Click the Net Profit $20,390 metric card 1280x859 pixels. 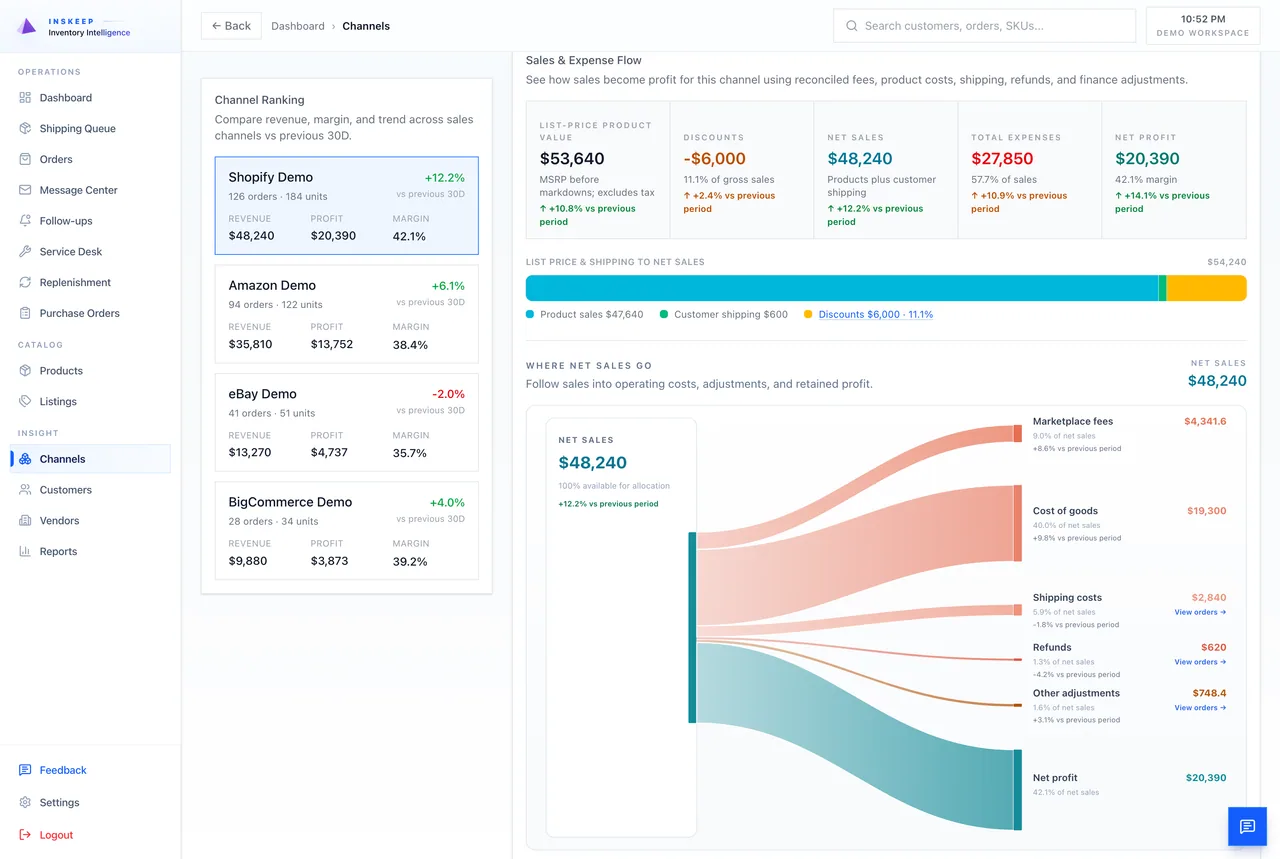coord(1174,169)
